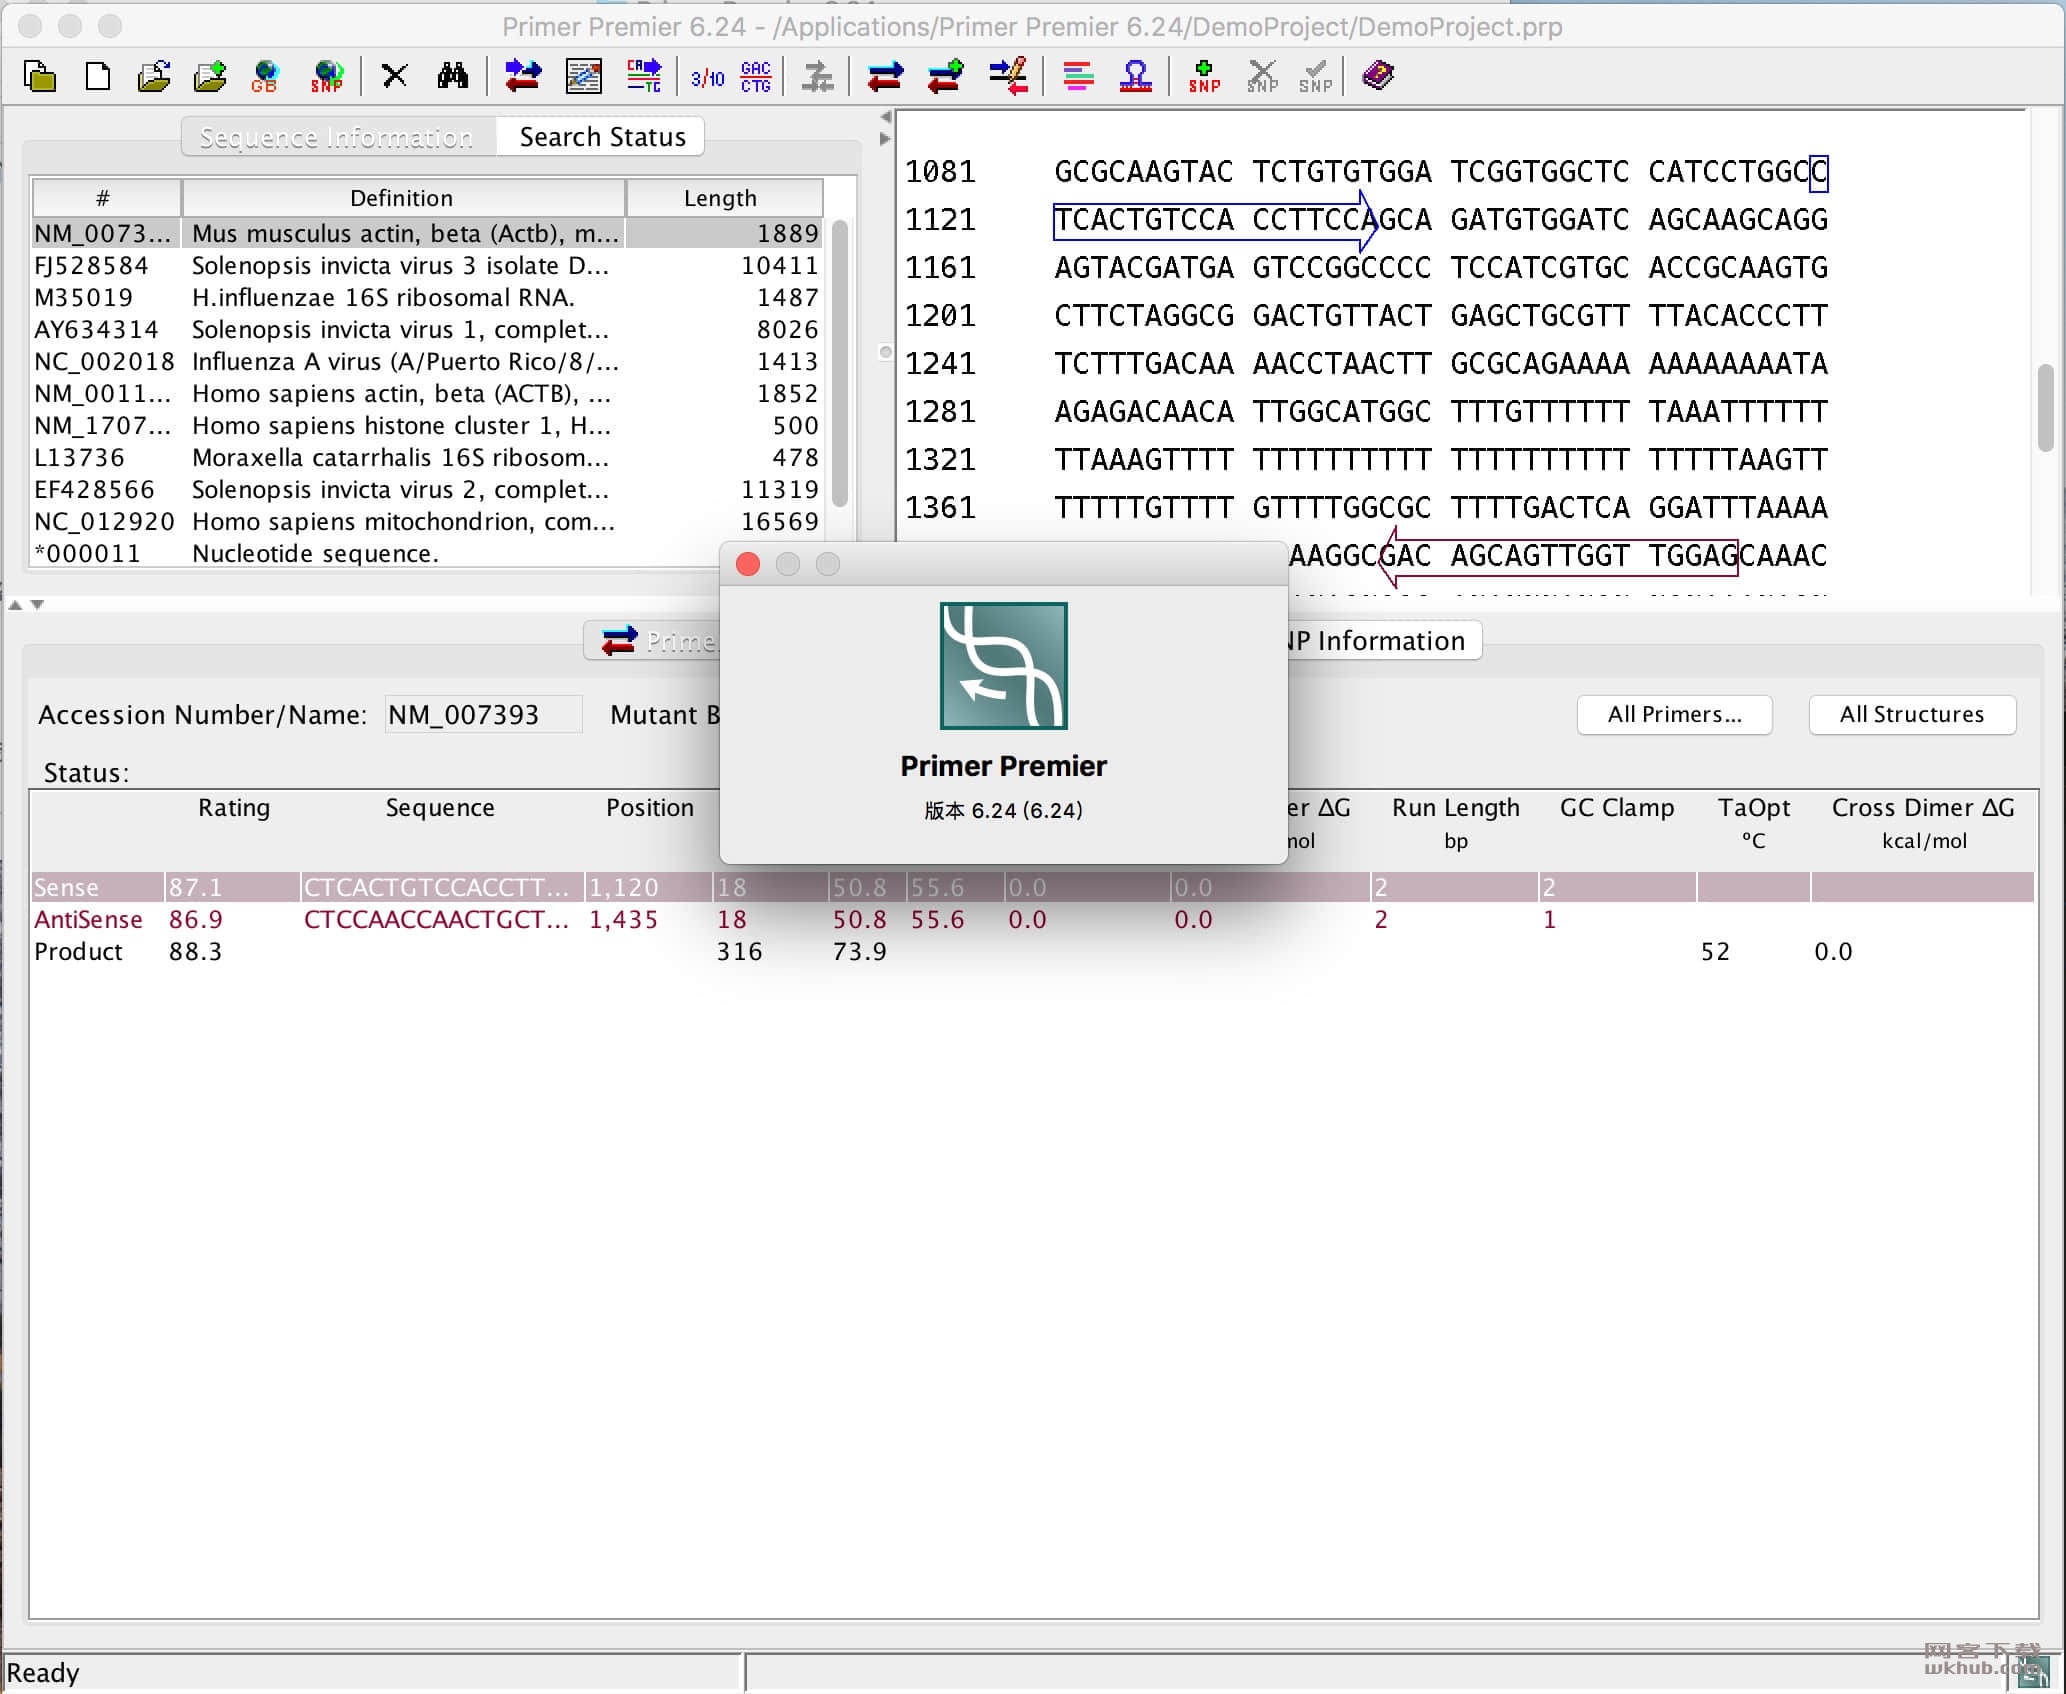Select EF428566 Solenopsis invicta virus 2 row
2066x1694 pixels.
click(x=426, y=489)
